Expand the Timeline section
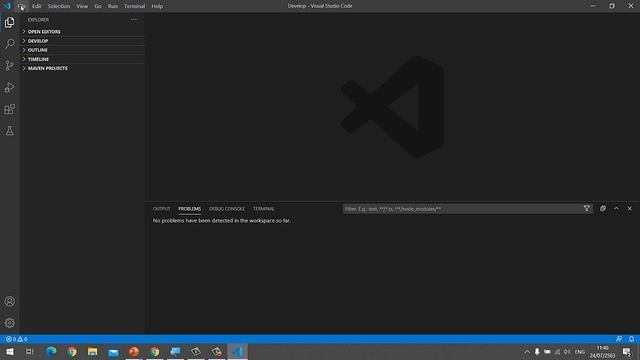640x360 pixels. 82,59
